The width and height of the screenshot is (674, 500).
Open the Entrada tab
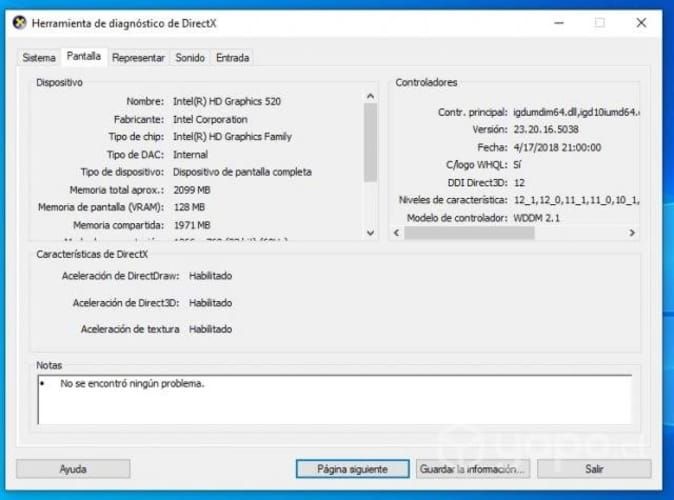click(x=233, y=58)
